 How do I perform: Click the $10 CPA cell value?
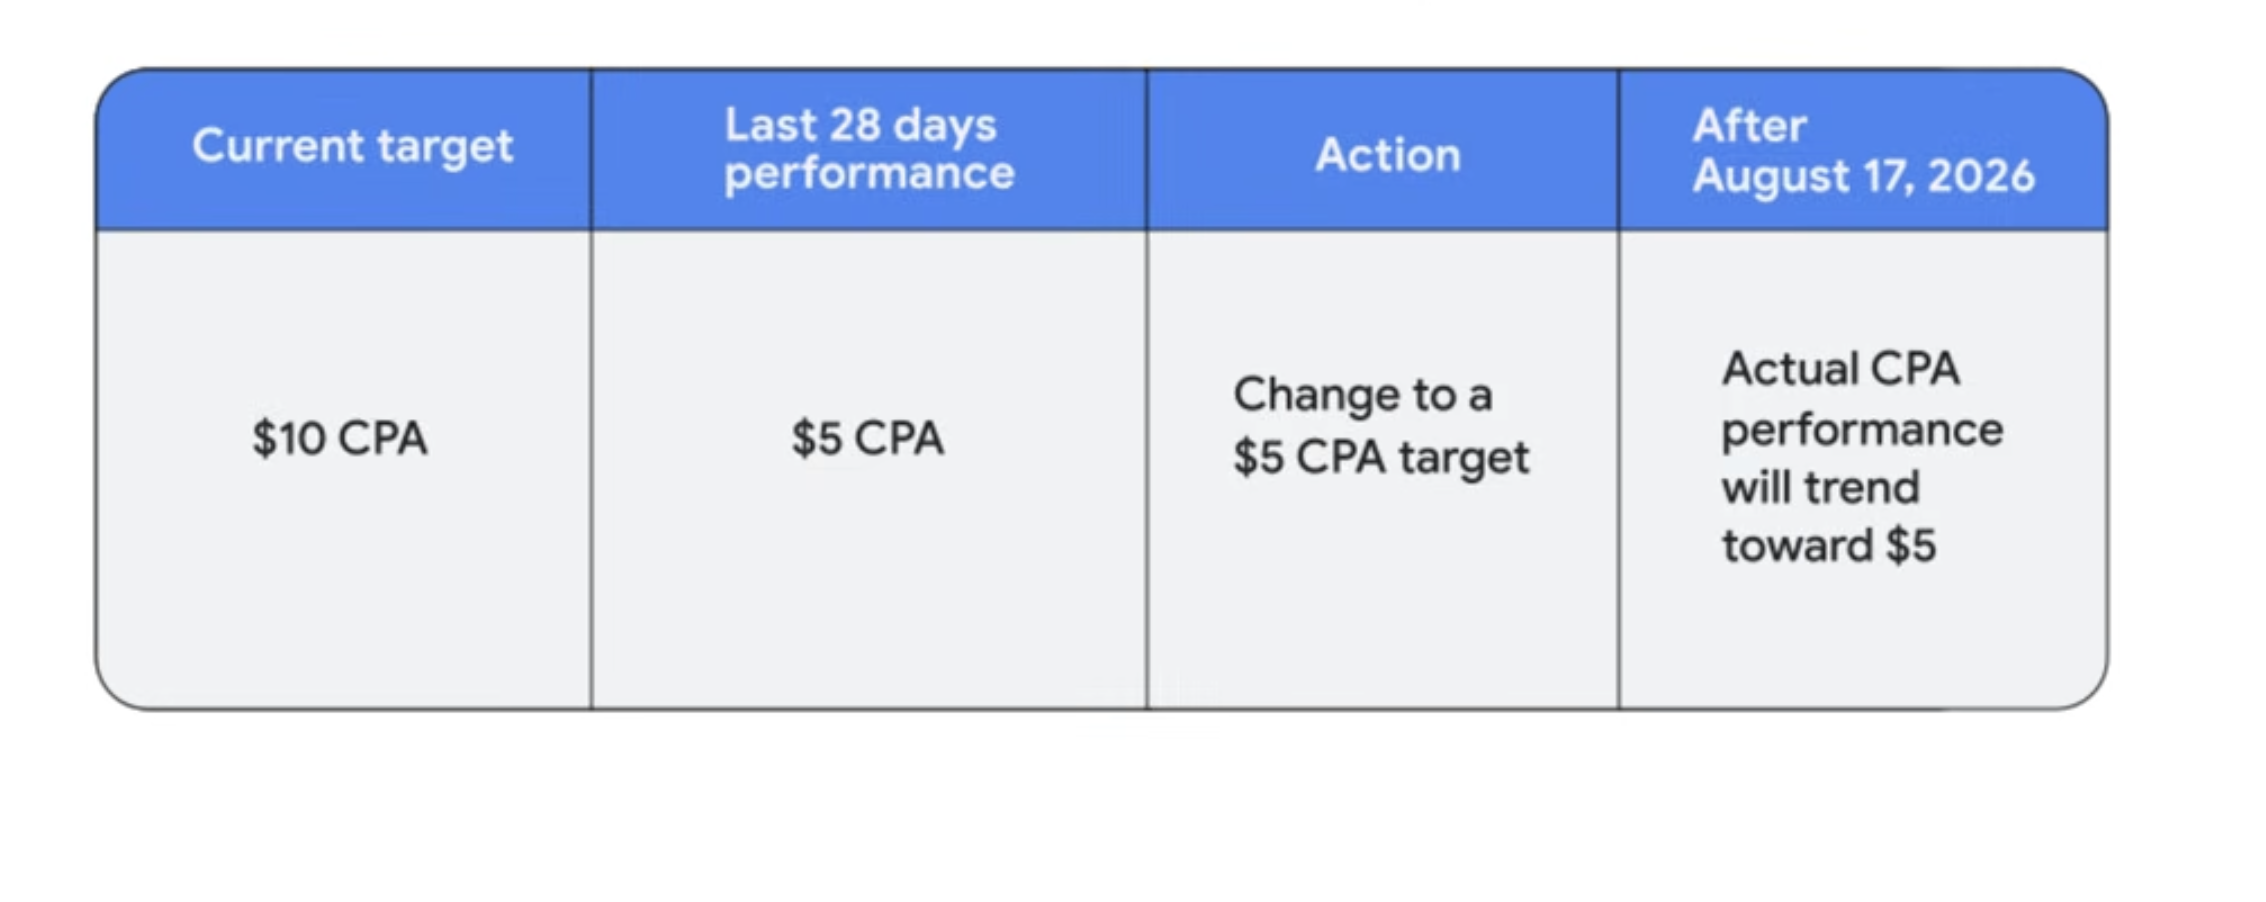[x=340, y=438]
